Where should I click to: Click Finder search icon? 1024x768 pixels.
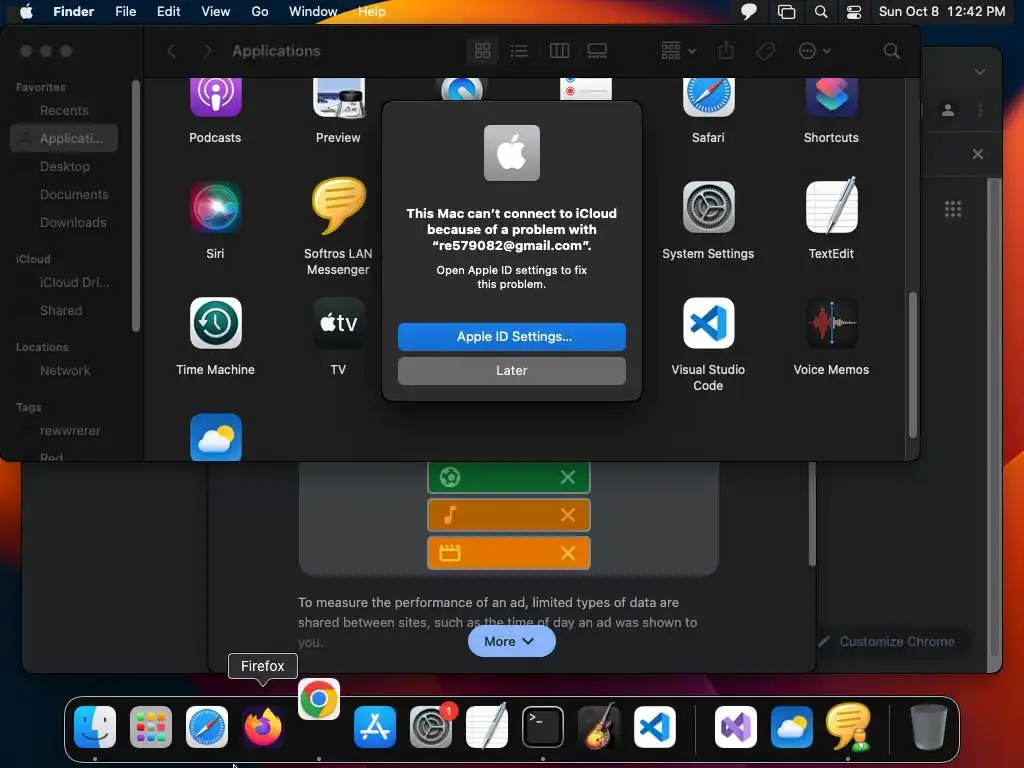[891, 51]
